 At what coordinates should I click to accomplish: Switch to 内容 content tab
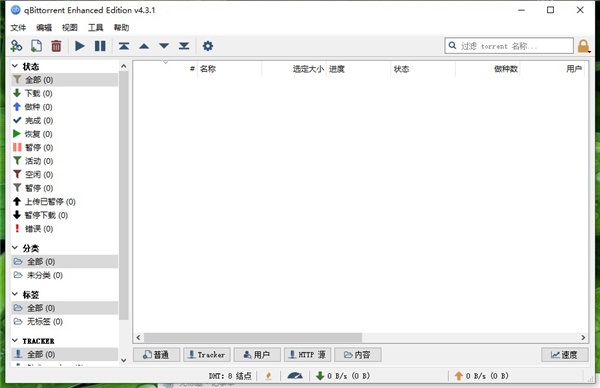click(x=358, y=355)
